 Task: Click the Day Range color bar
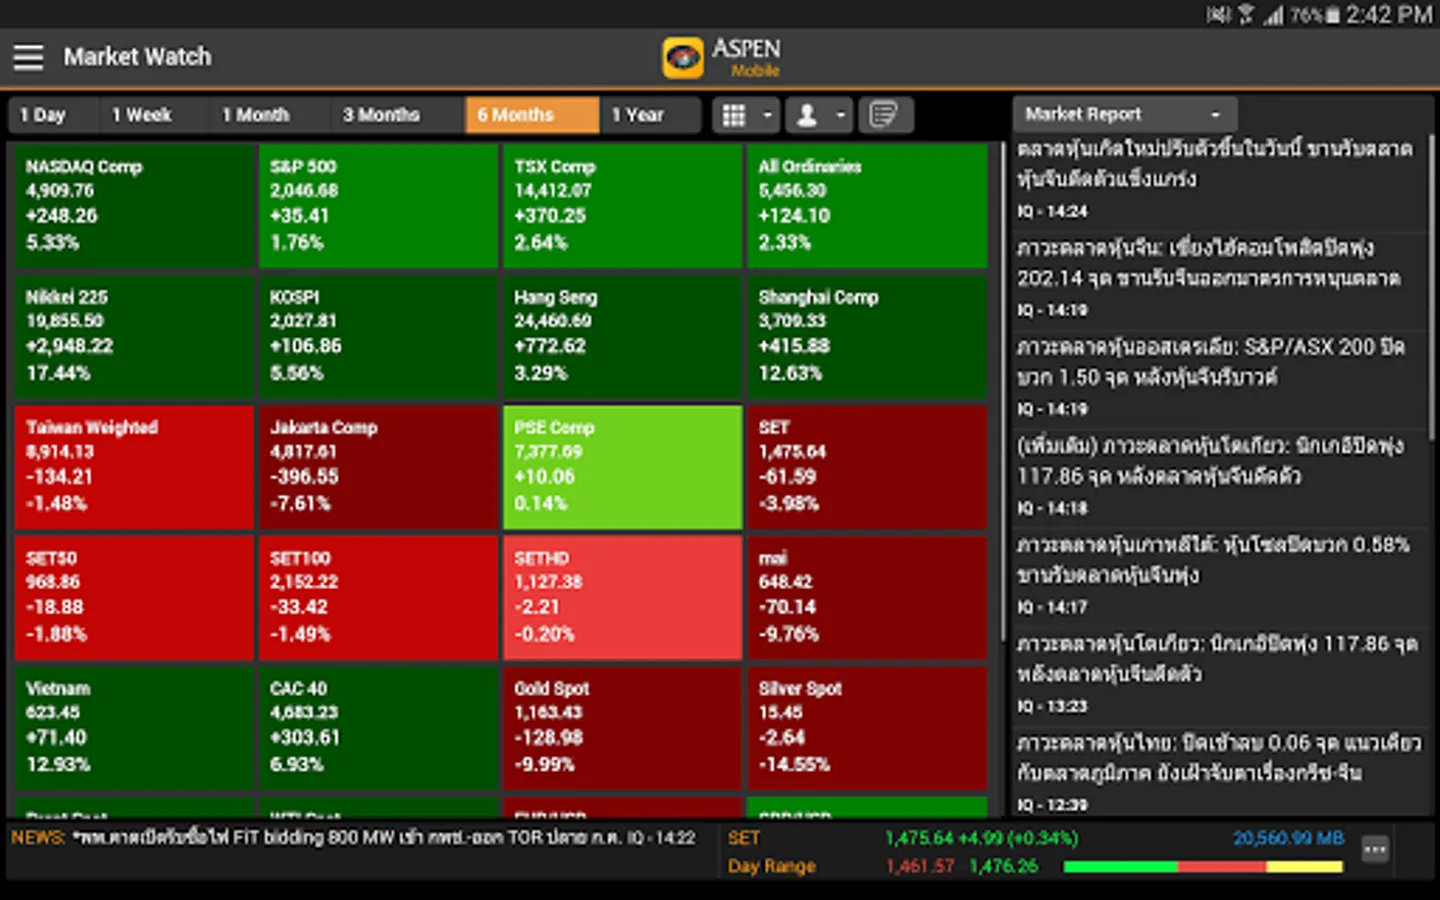pos(1203,867)
